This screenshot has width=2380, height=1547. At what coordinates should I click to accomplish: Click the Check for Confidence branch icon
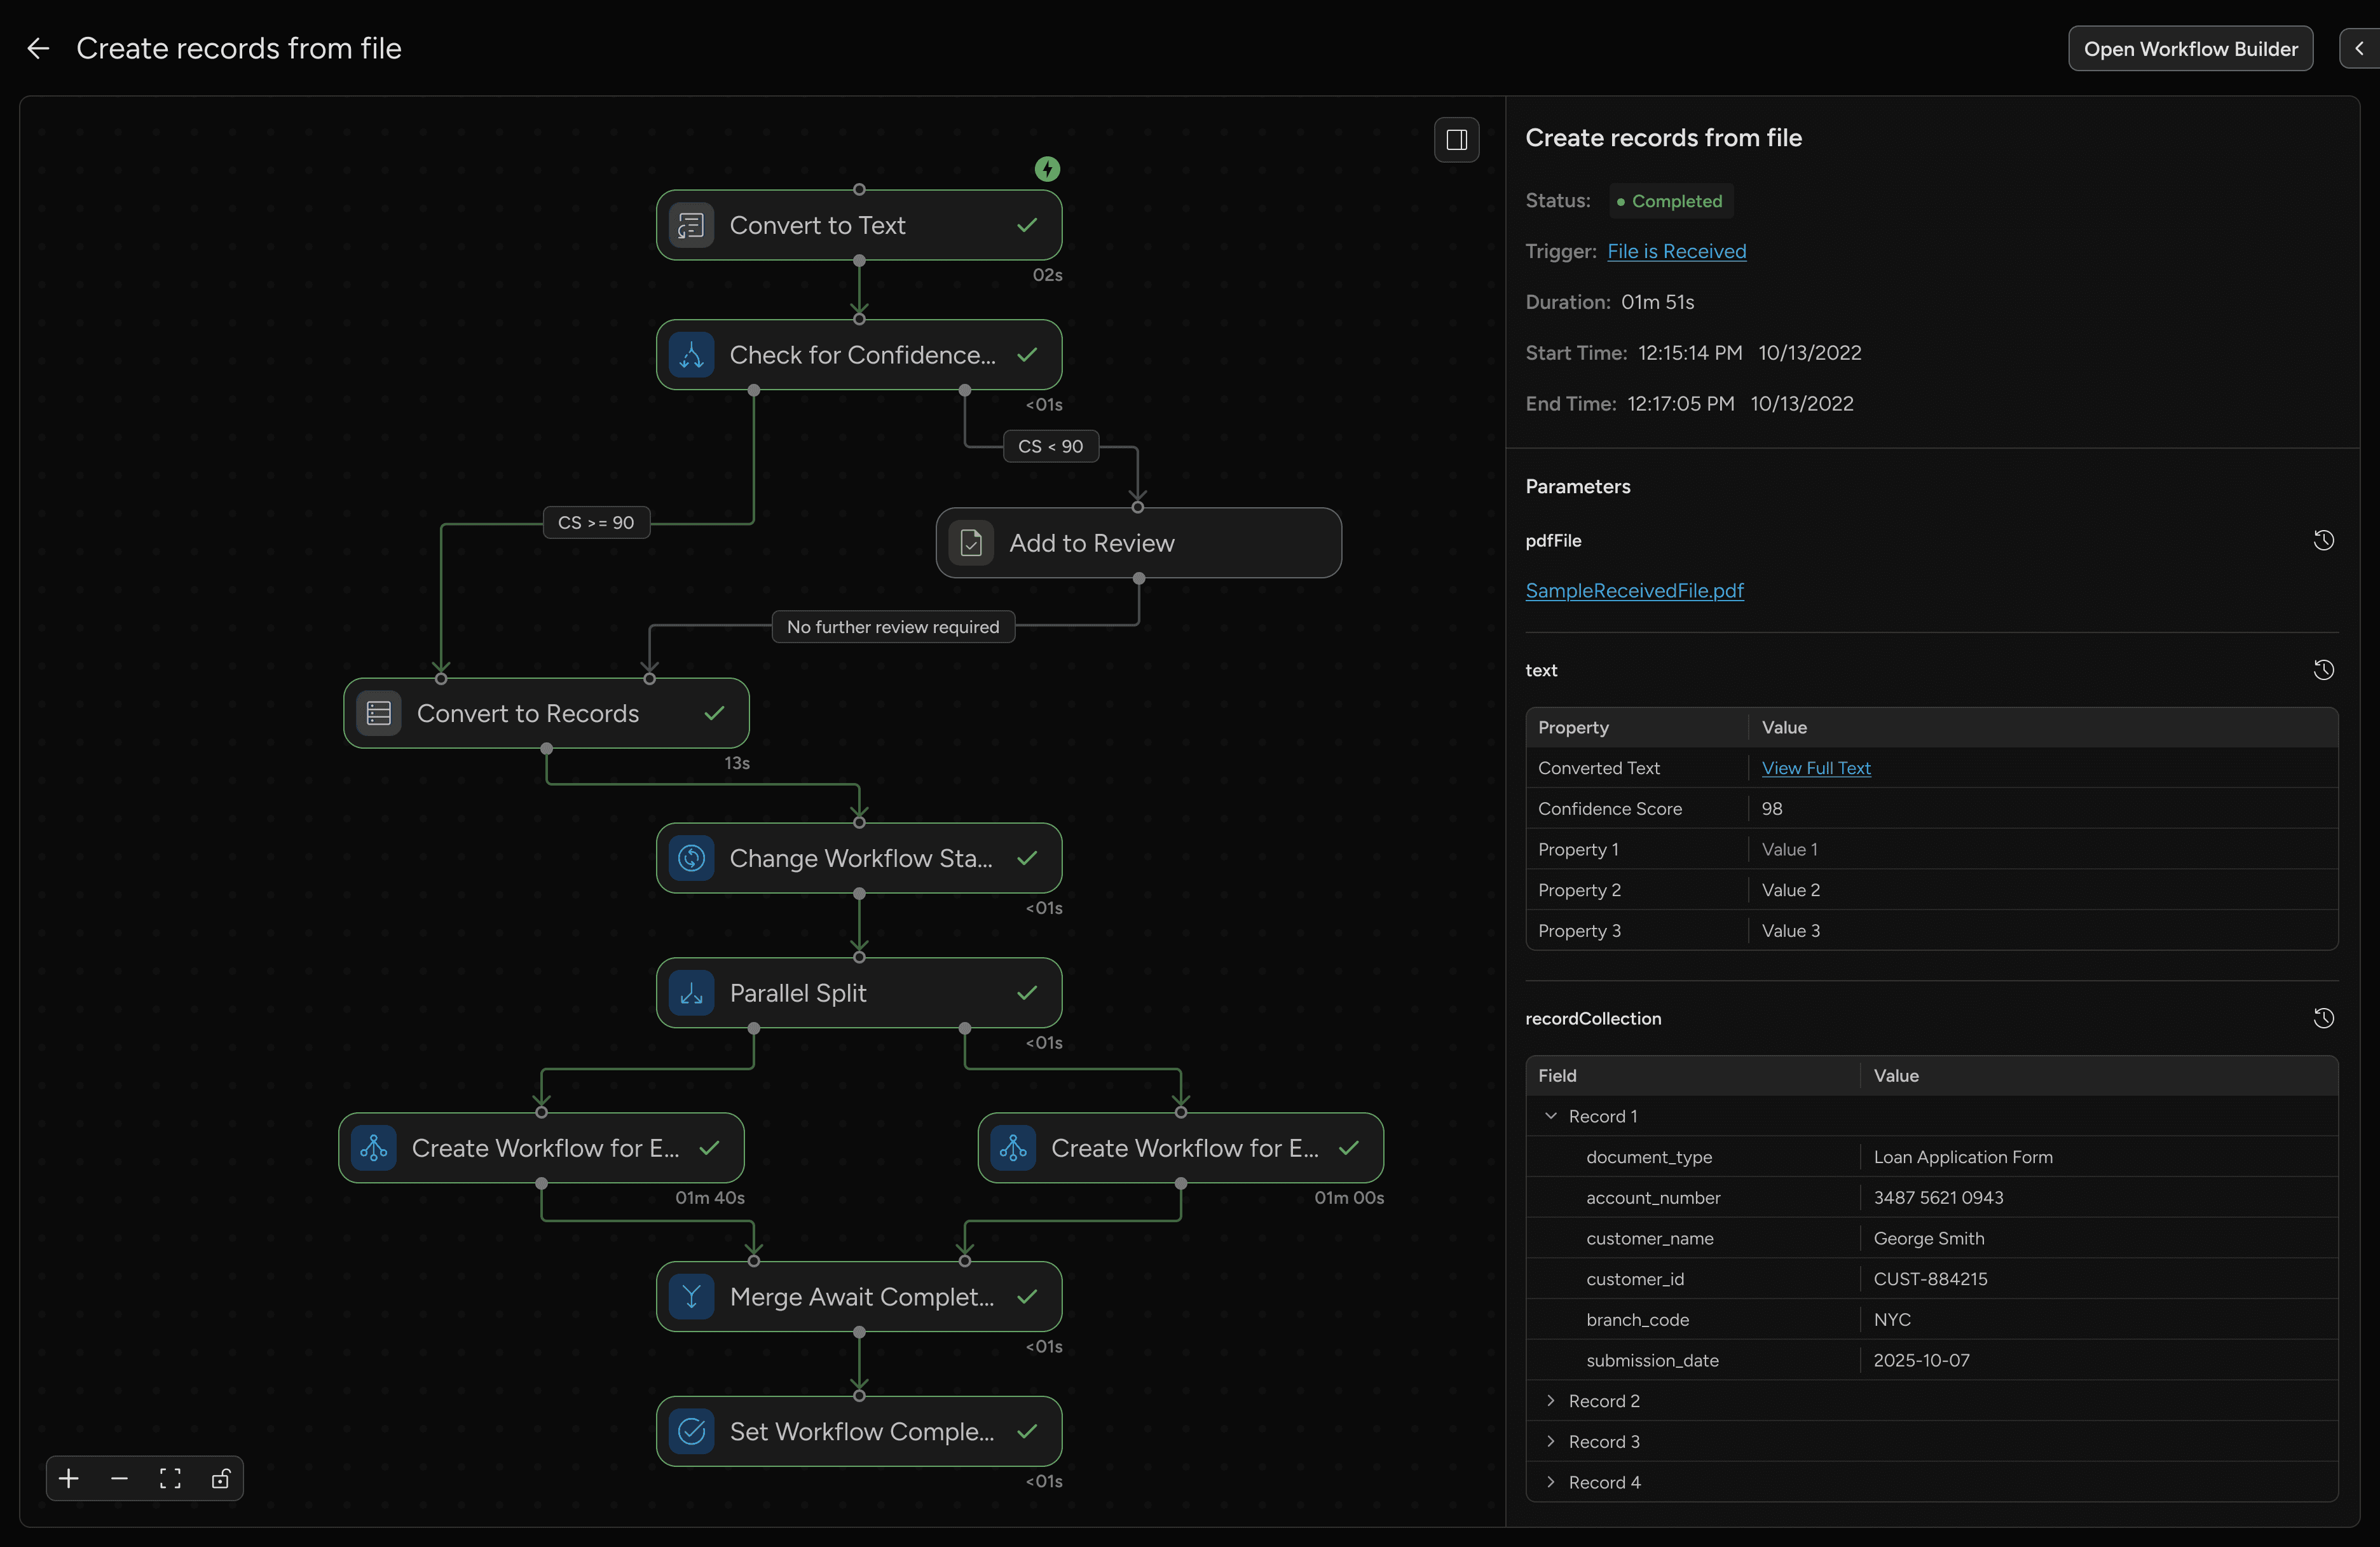(x=692, y=354)
